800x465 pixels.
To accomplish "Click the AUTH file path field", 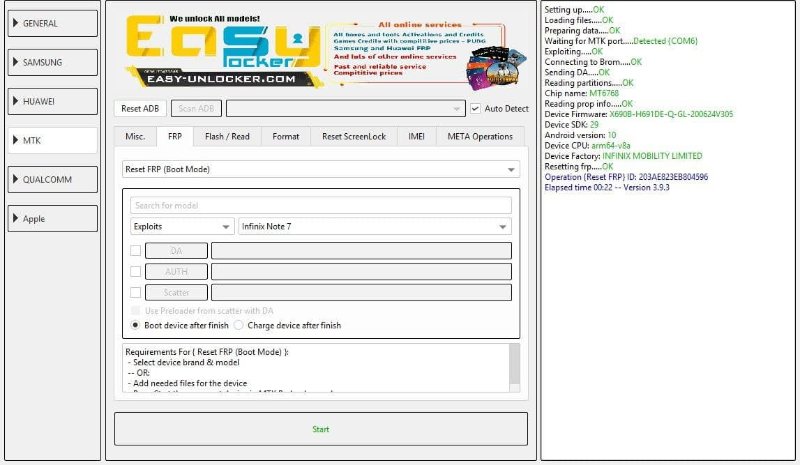I will click(x=361, y=272).
